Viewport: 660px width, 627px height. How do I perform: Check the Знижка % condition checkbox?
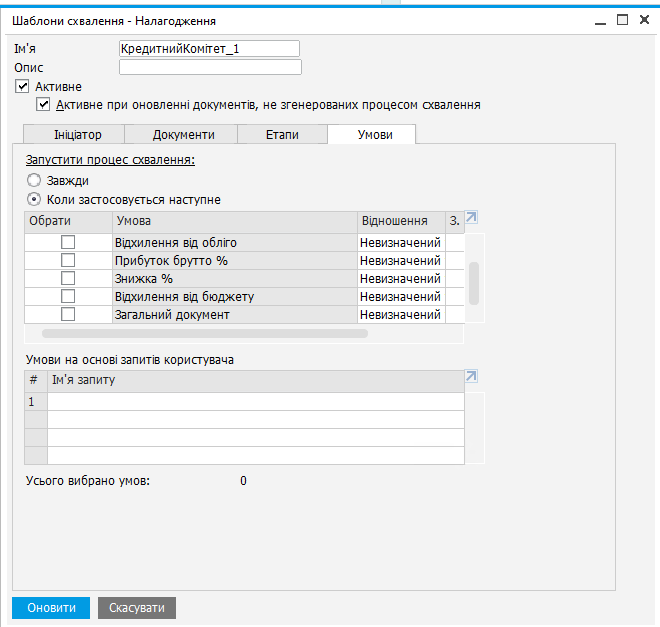click(68, 279)
